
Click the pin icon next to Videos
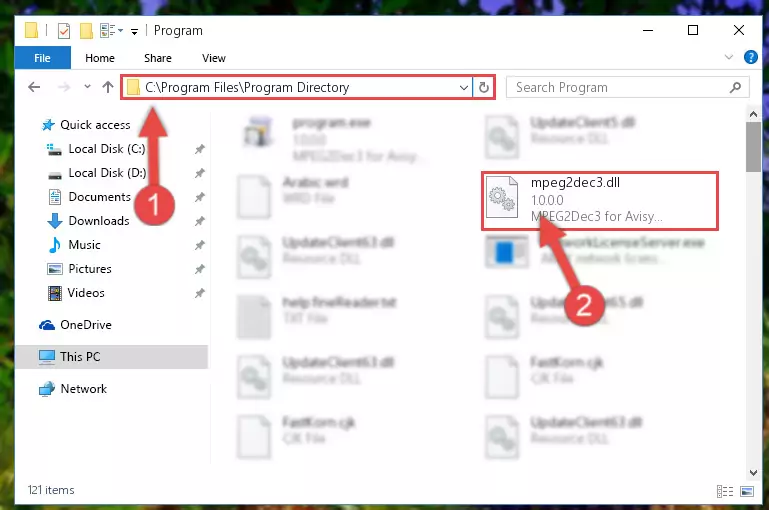point(199,293)
